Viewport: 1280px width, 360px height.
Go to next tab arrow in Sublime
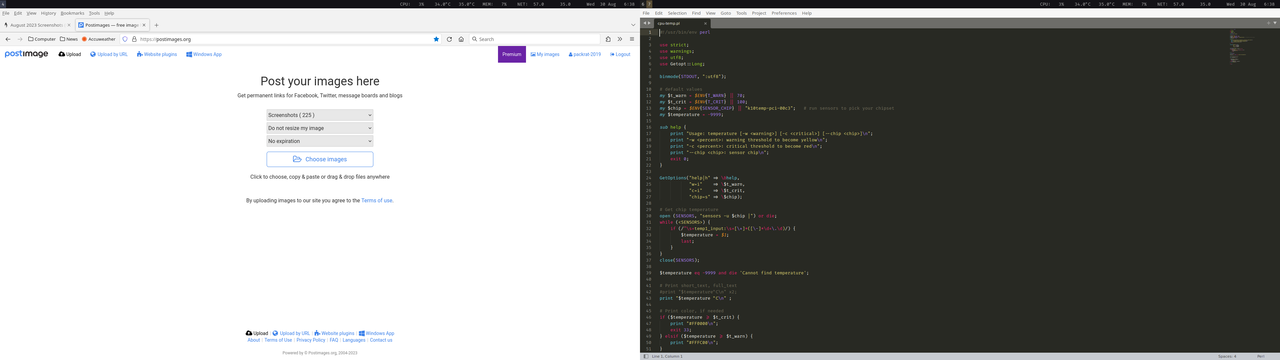coord(649,23)
